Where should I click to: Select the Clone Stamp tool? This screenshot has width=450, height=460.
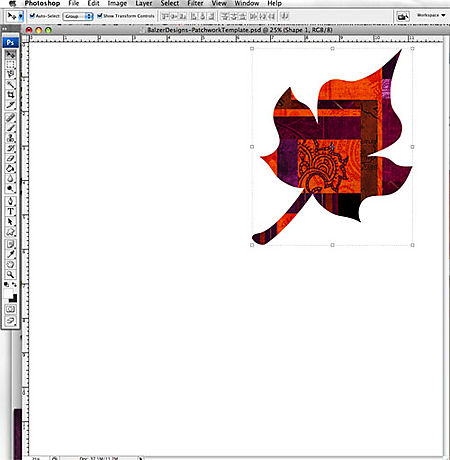10,138
